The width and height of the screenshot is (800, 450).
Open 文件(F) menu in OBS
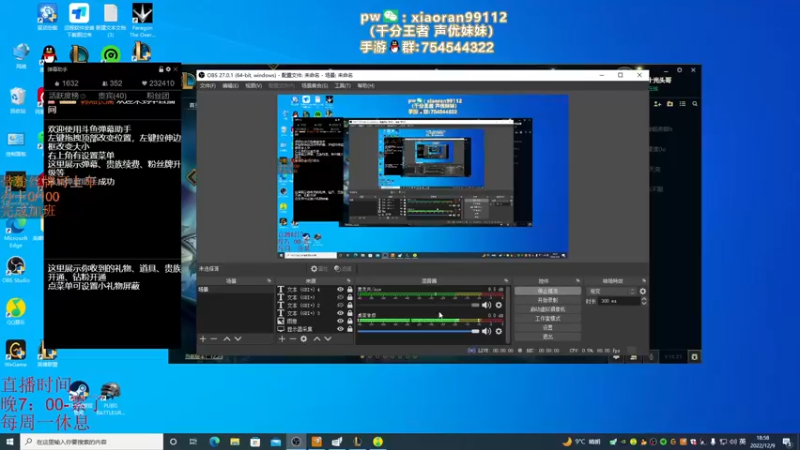coord(208,86)
